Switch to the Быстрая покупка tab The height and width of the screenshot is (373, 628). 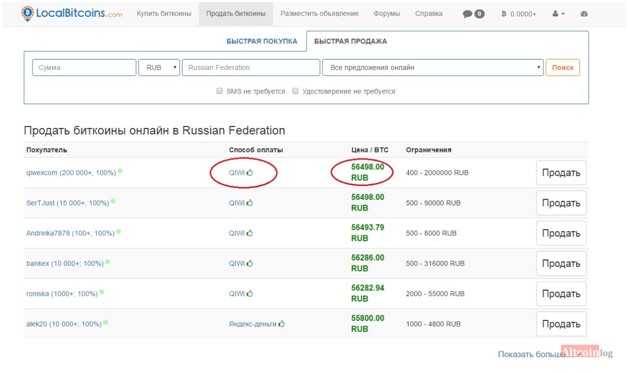coord(262,41)
